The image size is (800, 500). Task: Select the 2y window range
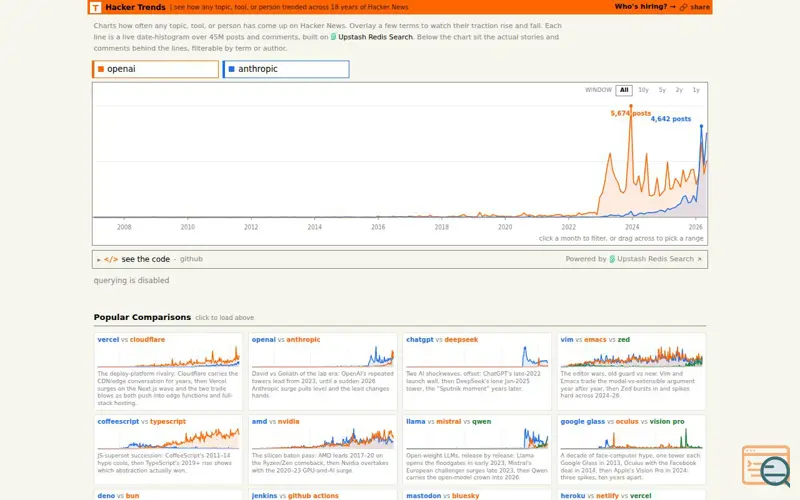[679, 90]
